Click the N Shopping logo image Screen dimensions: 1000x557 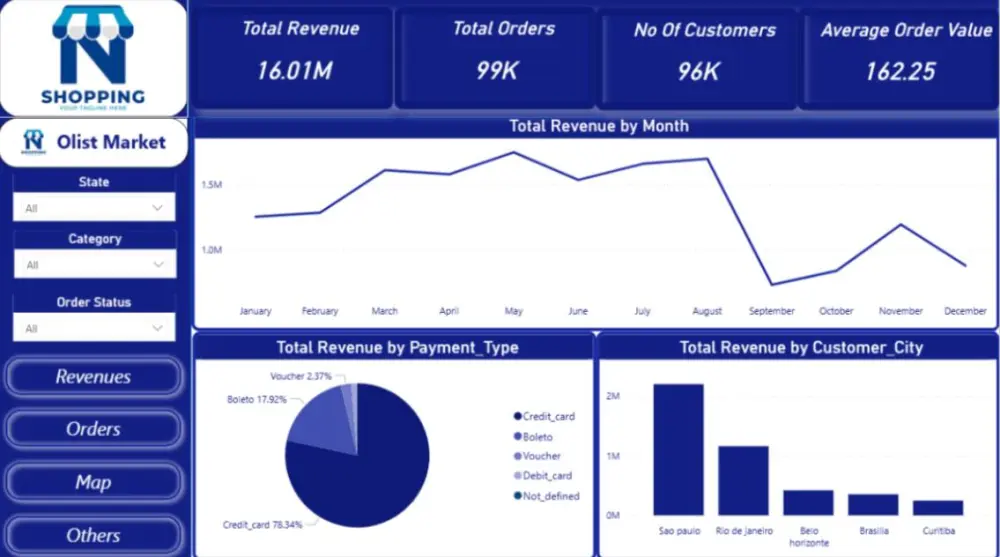pyautogui.click(x=93, y=58)
